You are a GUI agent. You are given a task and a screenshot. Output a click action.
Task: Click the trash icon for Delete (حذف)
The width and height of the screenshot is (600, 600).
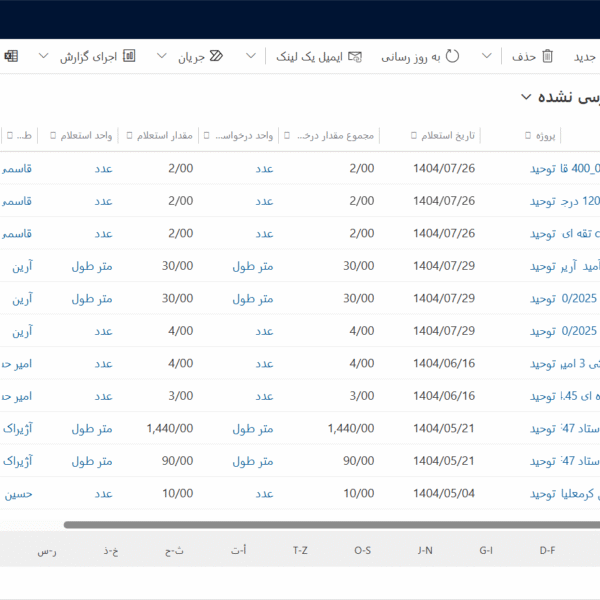coord(547,57)
